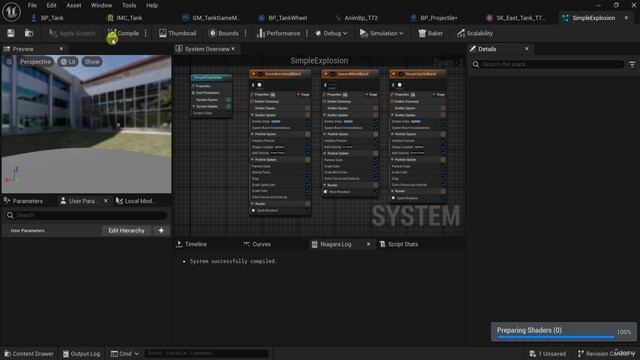Collapse Render section in Omnidirectional Burst emitter
The width and height of the screenshot is (640, 360).
coord(253,204)
